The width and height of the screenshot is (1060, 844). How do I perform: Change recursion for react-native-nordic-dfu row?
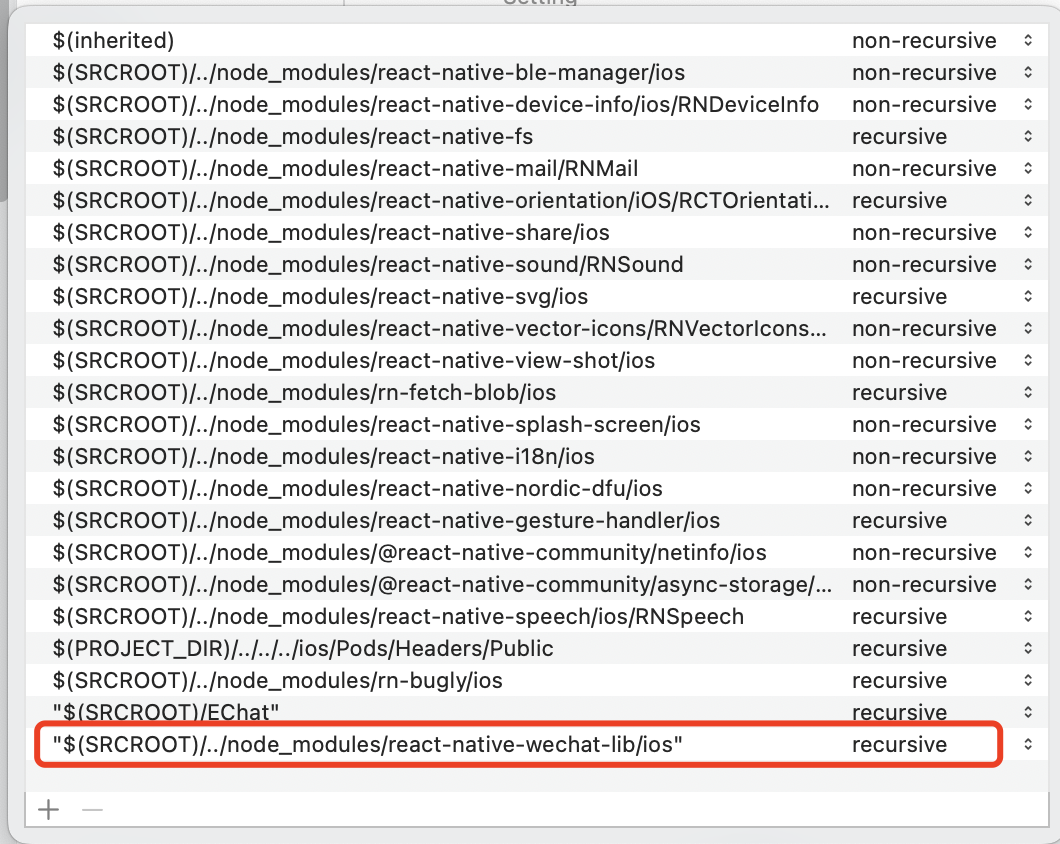(1028, 489)
